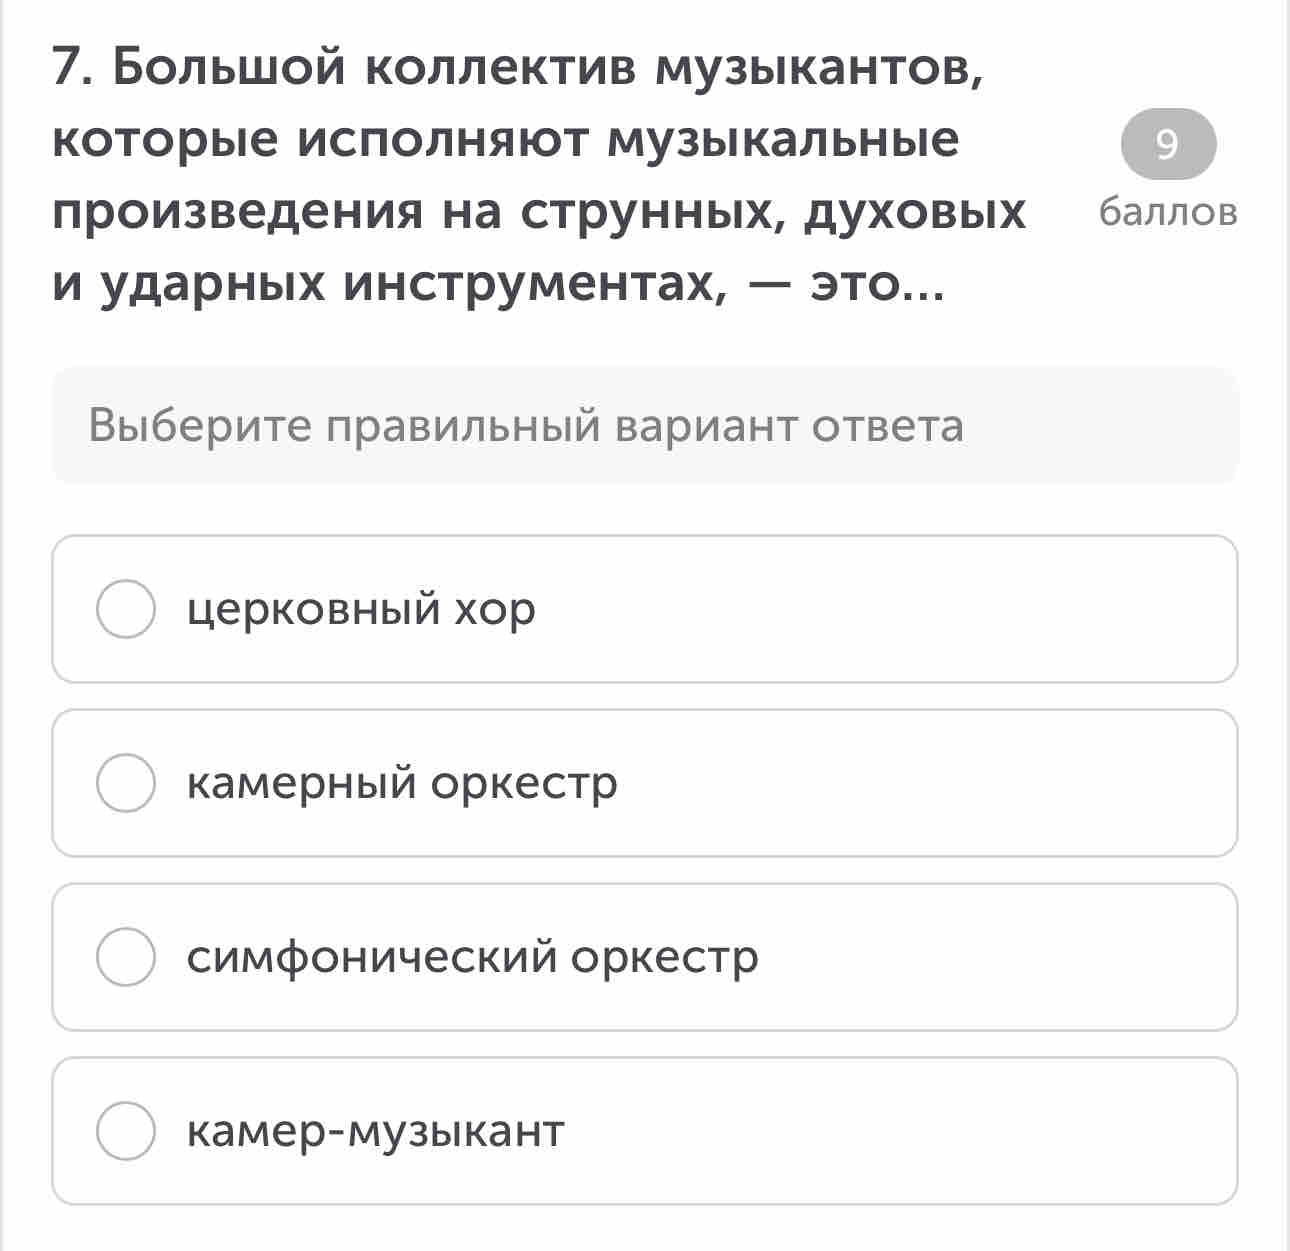Click the камерный оркестр label text
Screen dimensions: 1290x1251
(x=402, y=783)
